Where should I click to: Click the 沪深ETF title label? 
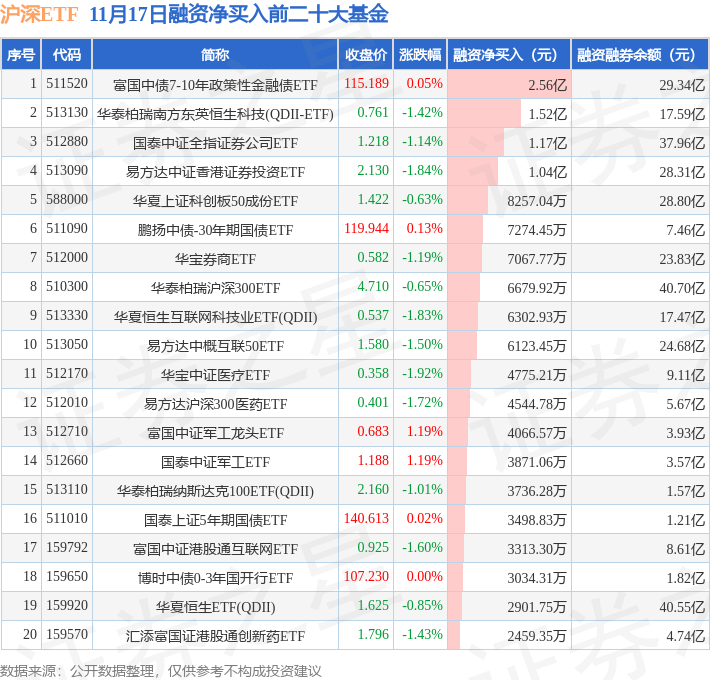(39, 14)
